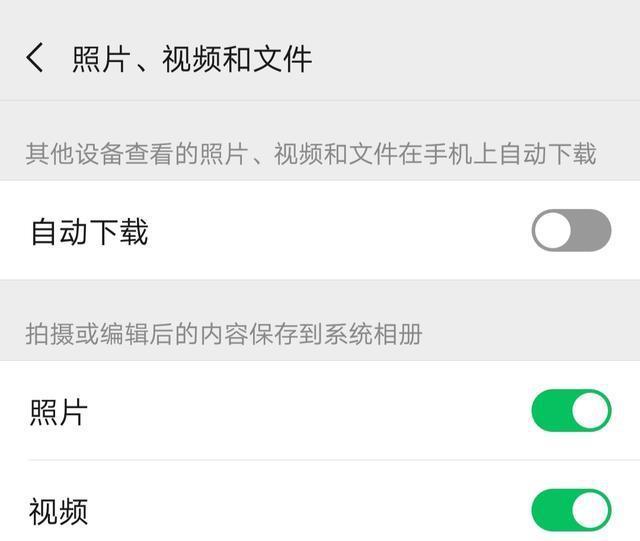Select the 视频 row label
The image size is (640, 541).
click(x=59, y=511)
